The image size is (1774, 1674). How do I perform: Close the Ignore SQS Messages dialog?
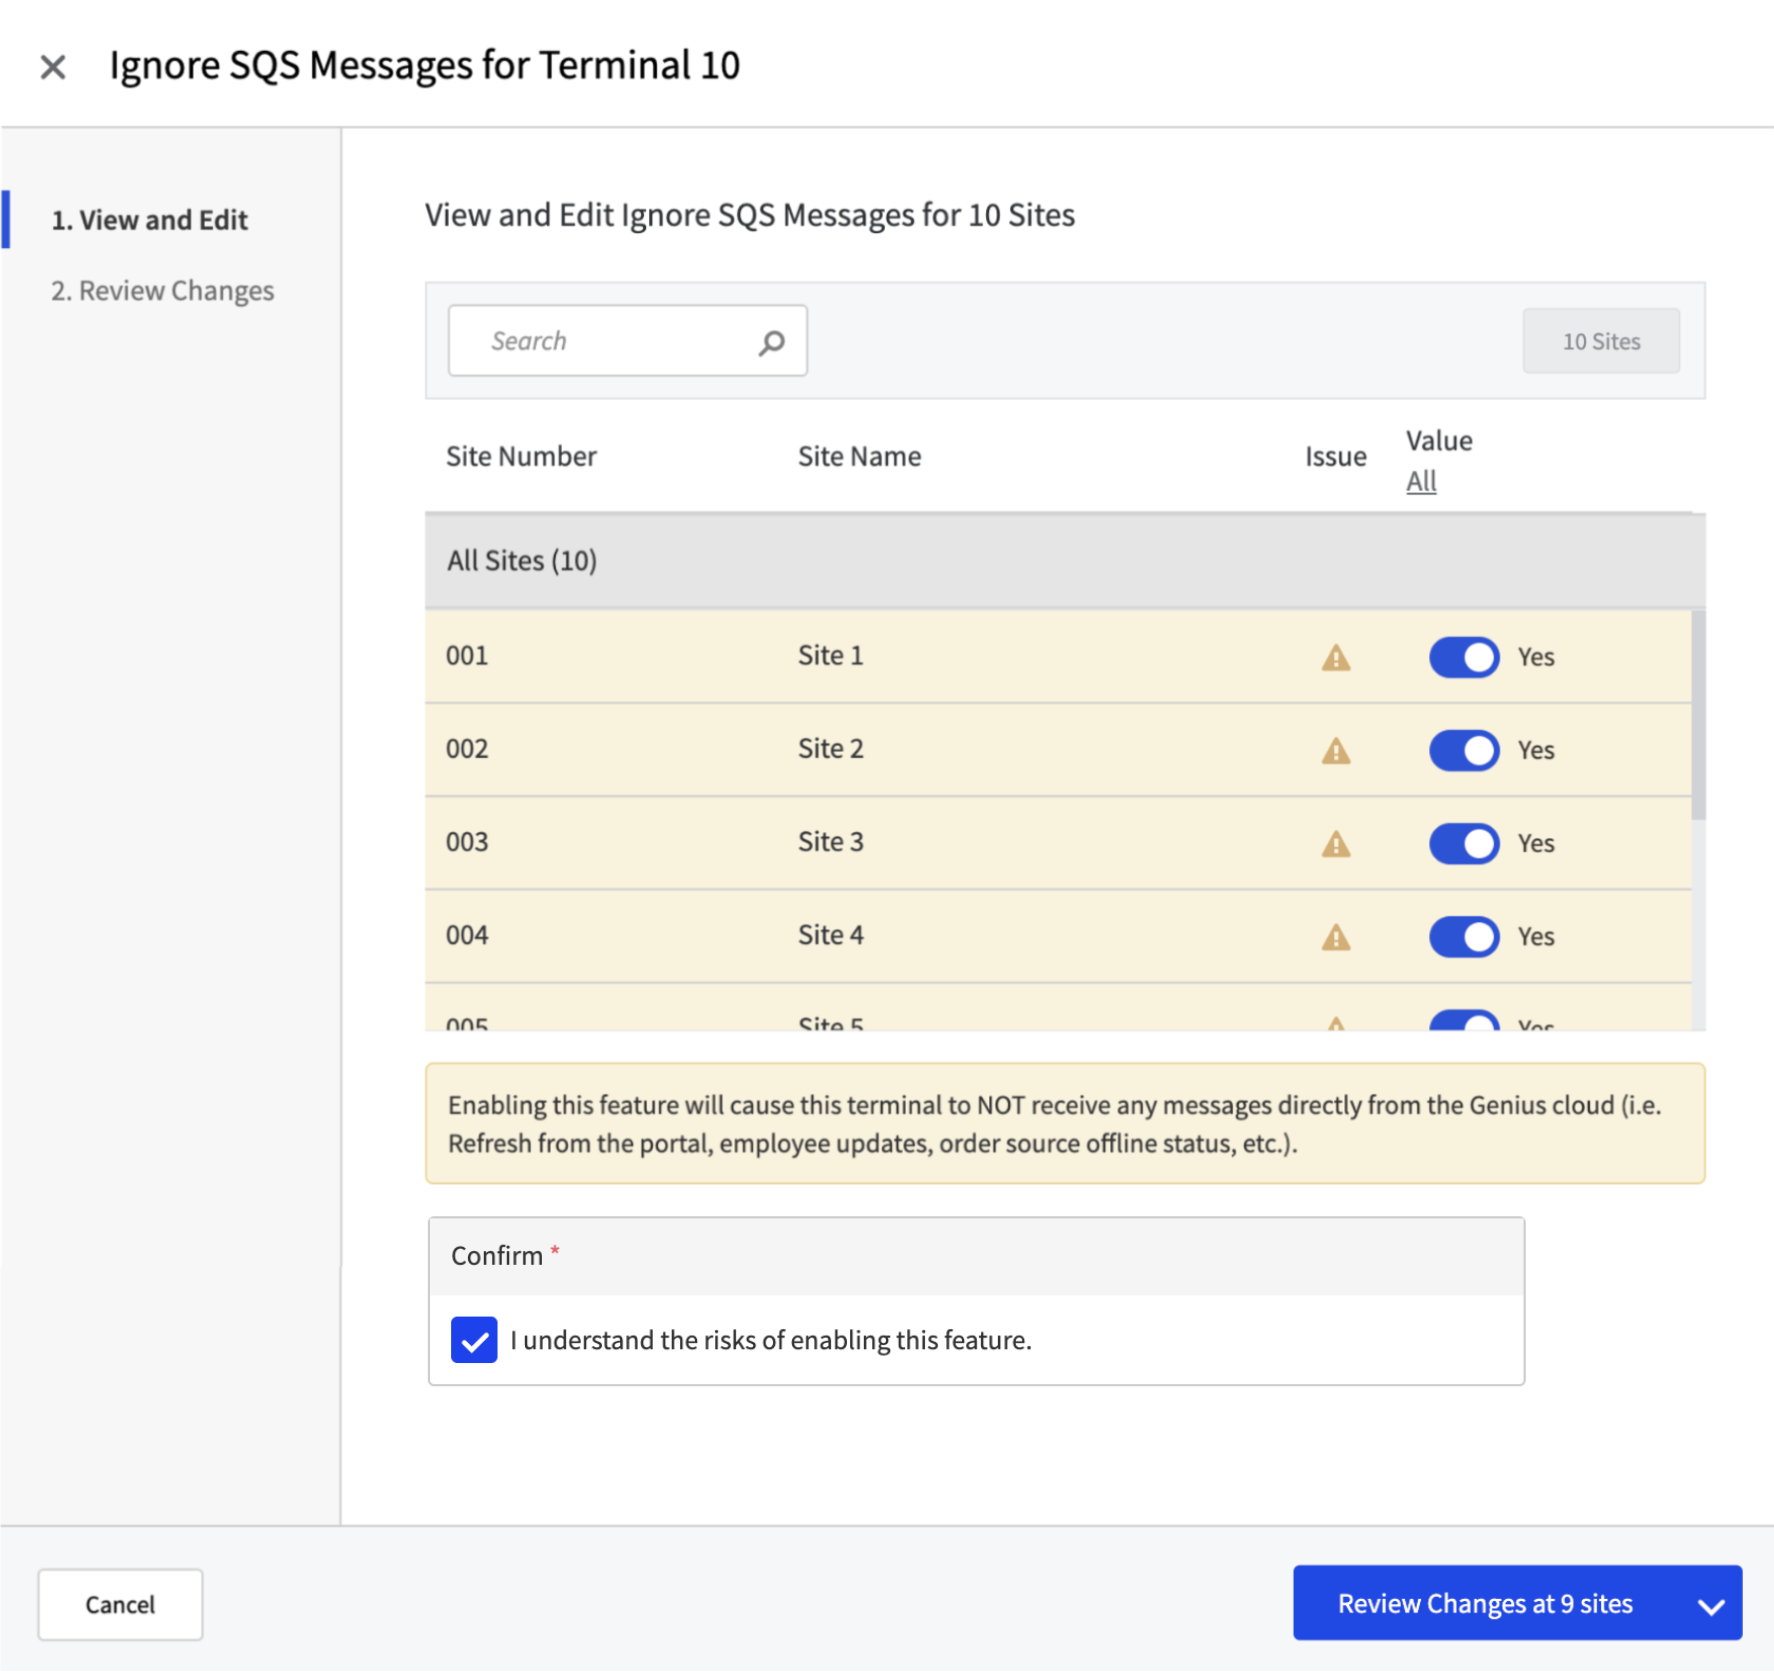pos(52,67)
